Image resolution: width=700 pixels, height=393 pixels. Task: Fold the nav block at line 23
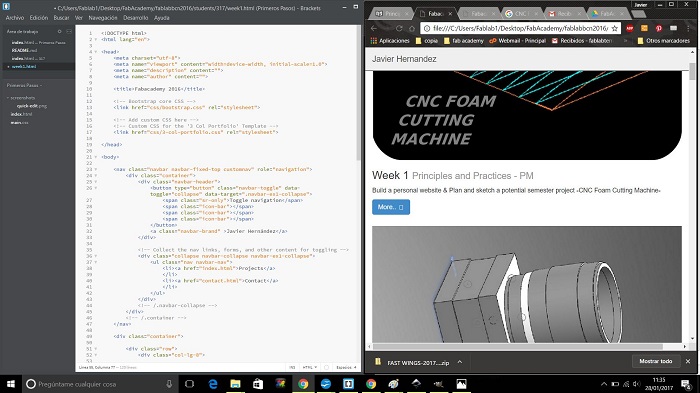(96, 170)
